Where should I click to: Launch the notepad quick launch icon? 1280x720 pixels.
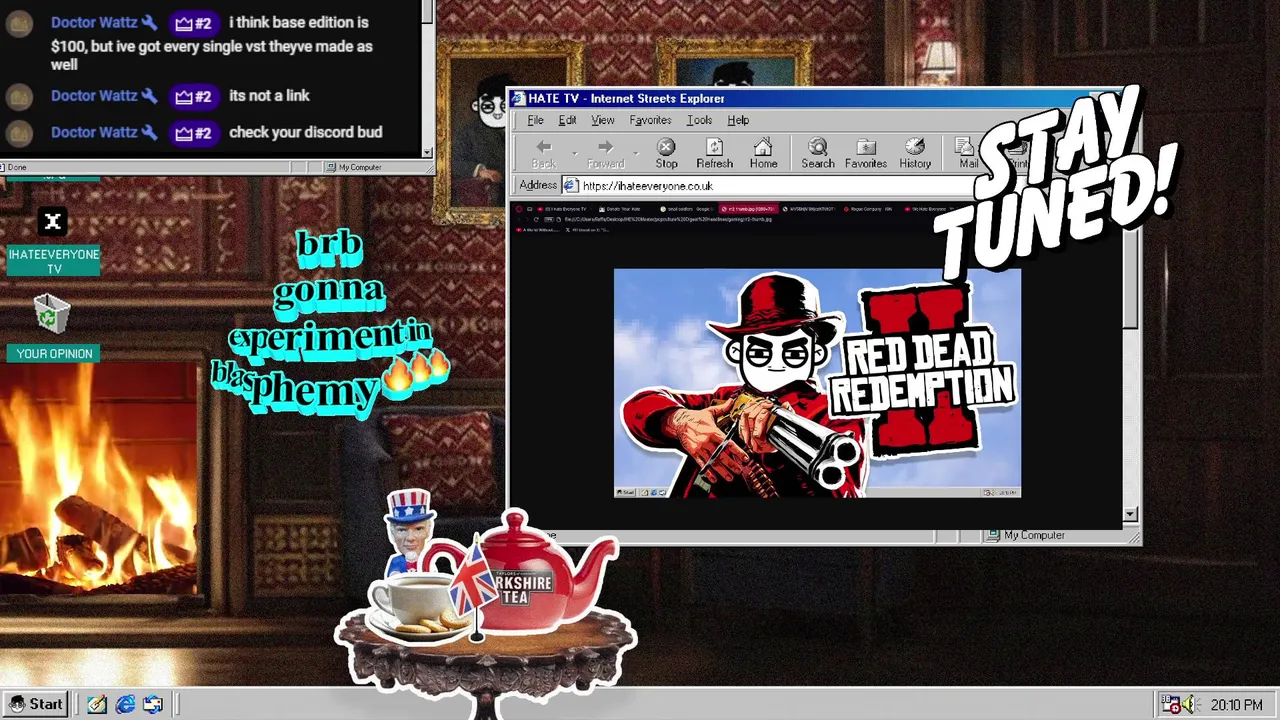(x=96, y=704)
